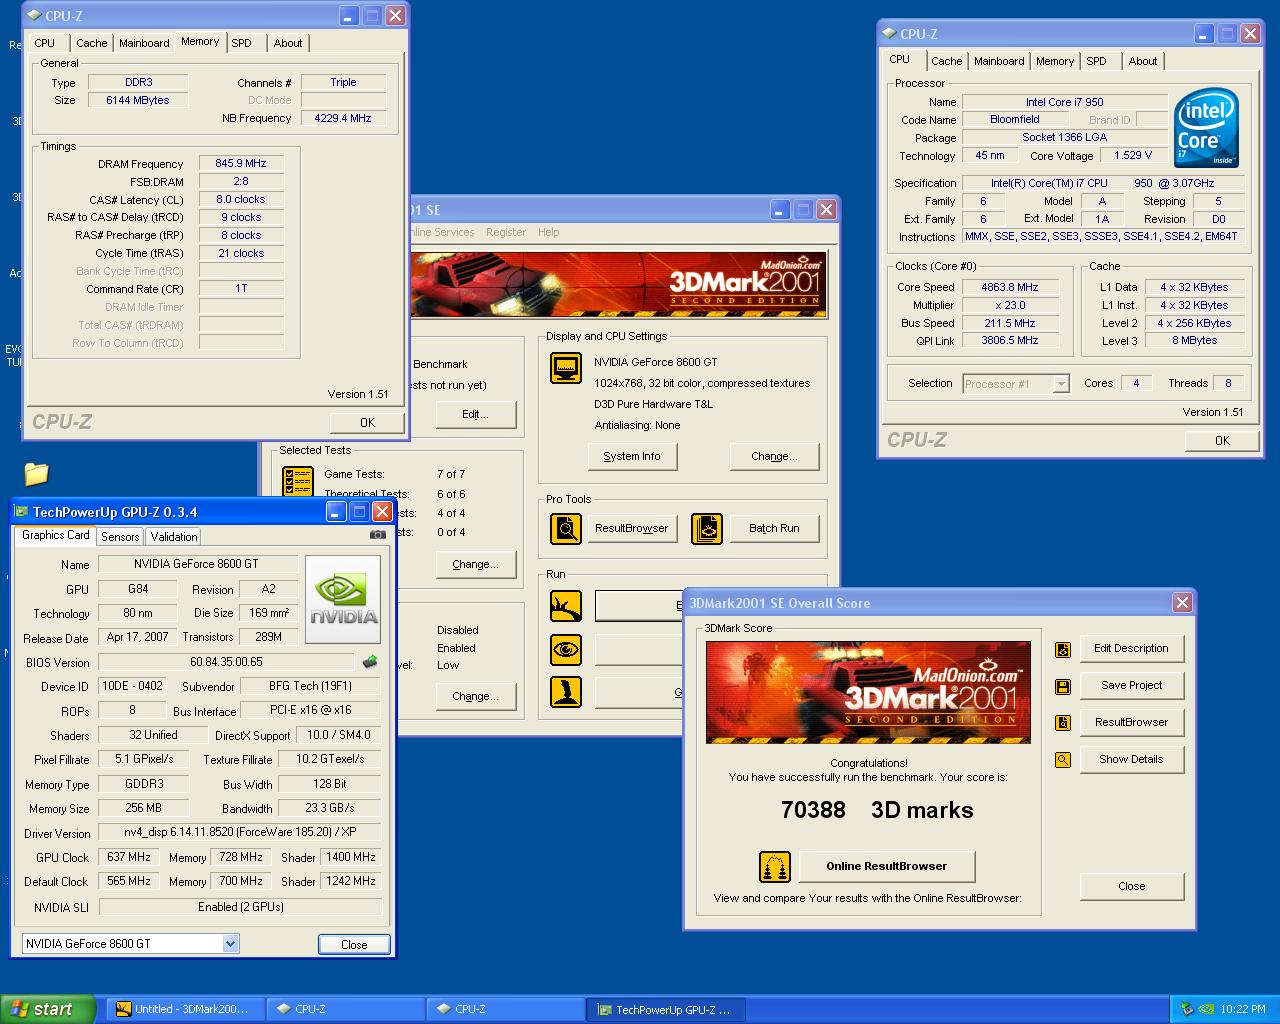
Task: Open the desktop folder icon
Action: coord(36,473)
